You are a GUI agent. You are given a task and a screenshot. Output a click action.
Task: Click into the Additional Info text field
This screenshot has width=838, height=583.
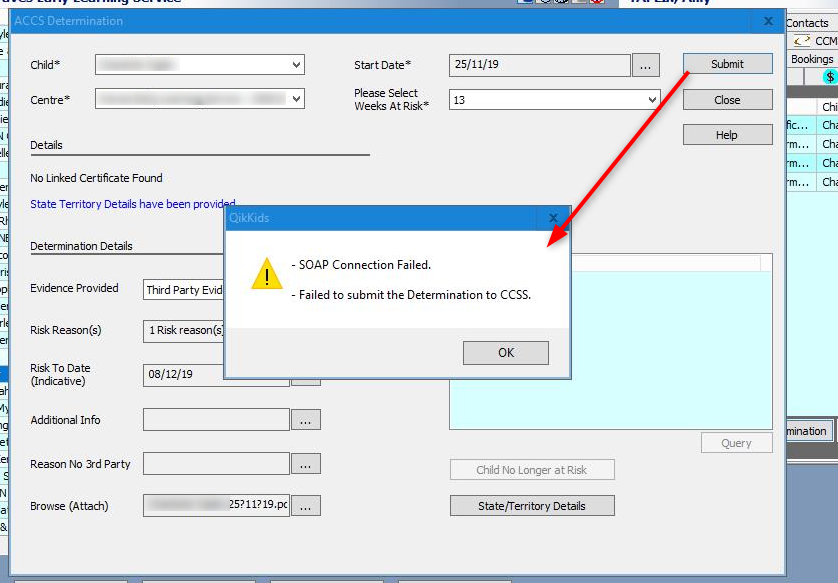(216, 420)
